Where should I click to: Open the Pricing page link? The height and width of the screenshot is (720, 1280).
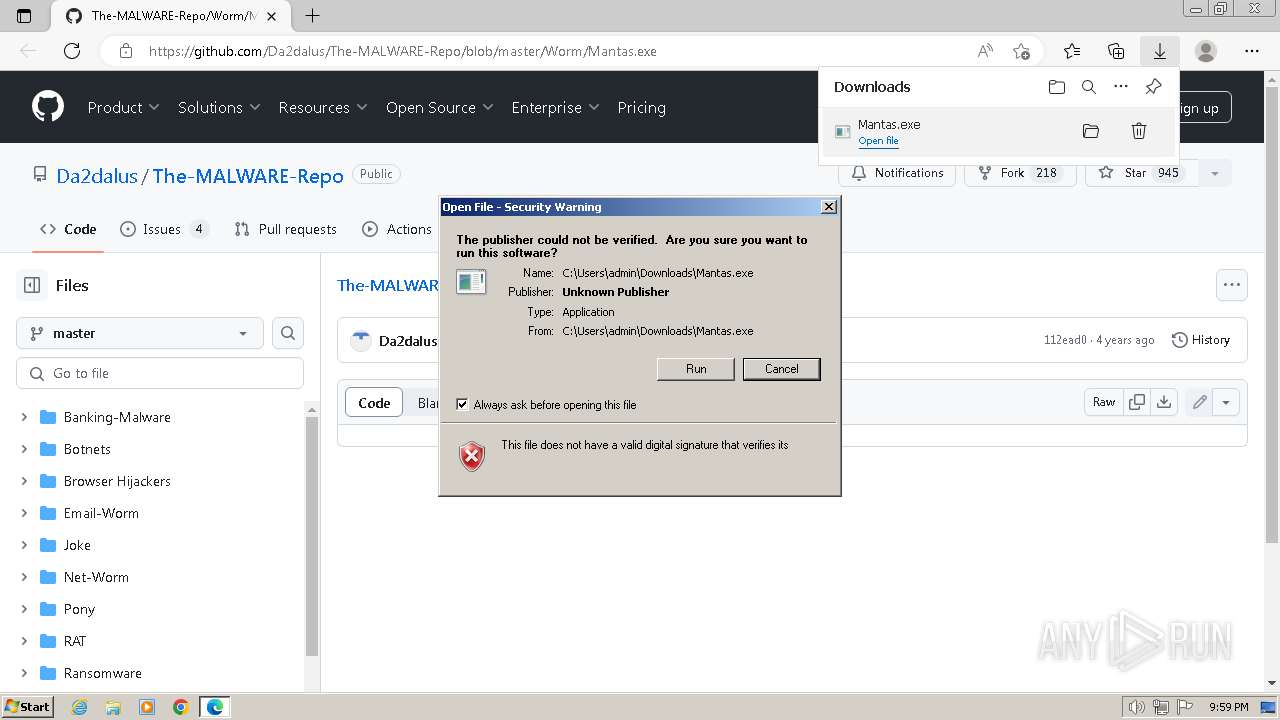(641, 107)
